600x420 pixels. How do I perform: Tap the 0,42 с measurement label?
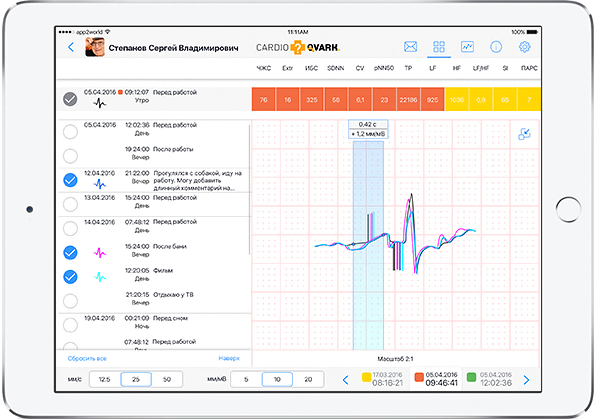click(x=368, y=124)
